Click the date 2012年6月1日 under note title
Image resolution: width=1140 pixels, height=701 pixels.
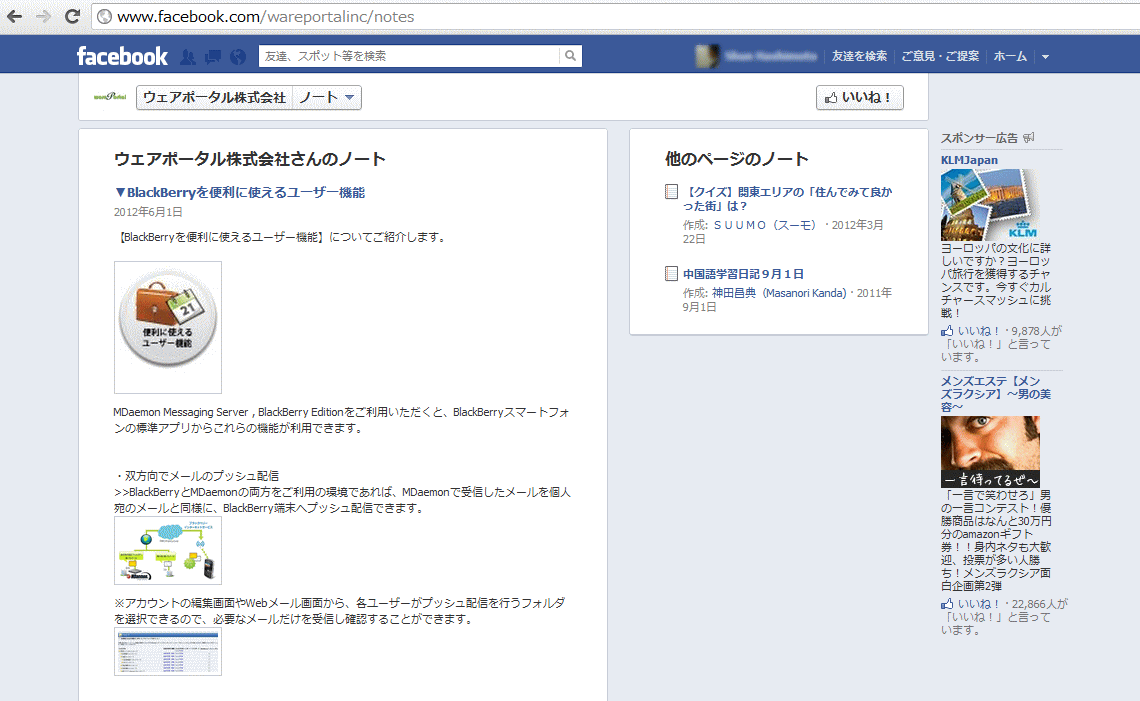[148, 212]
